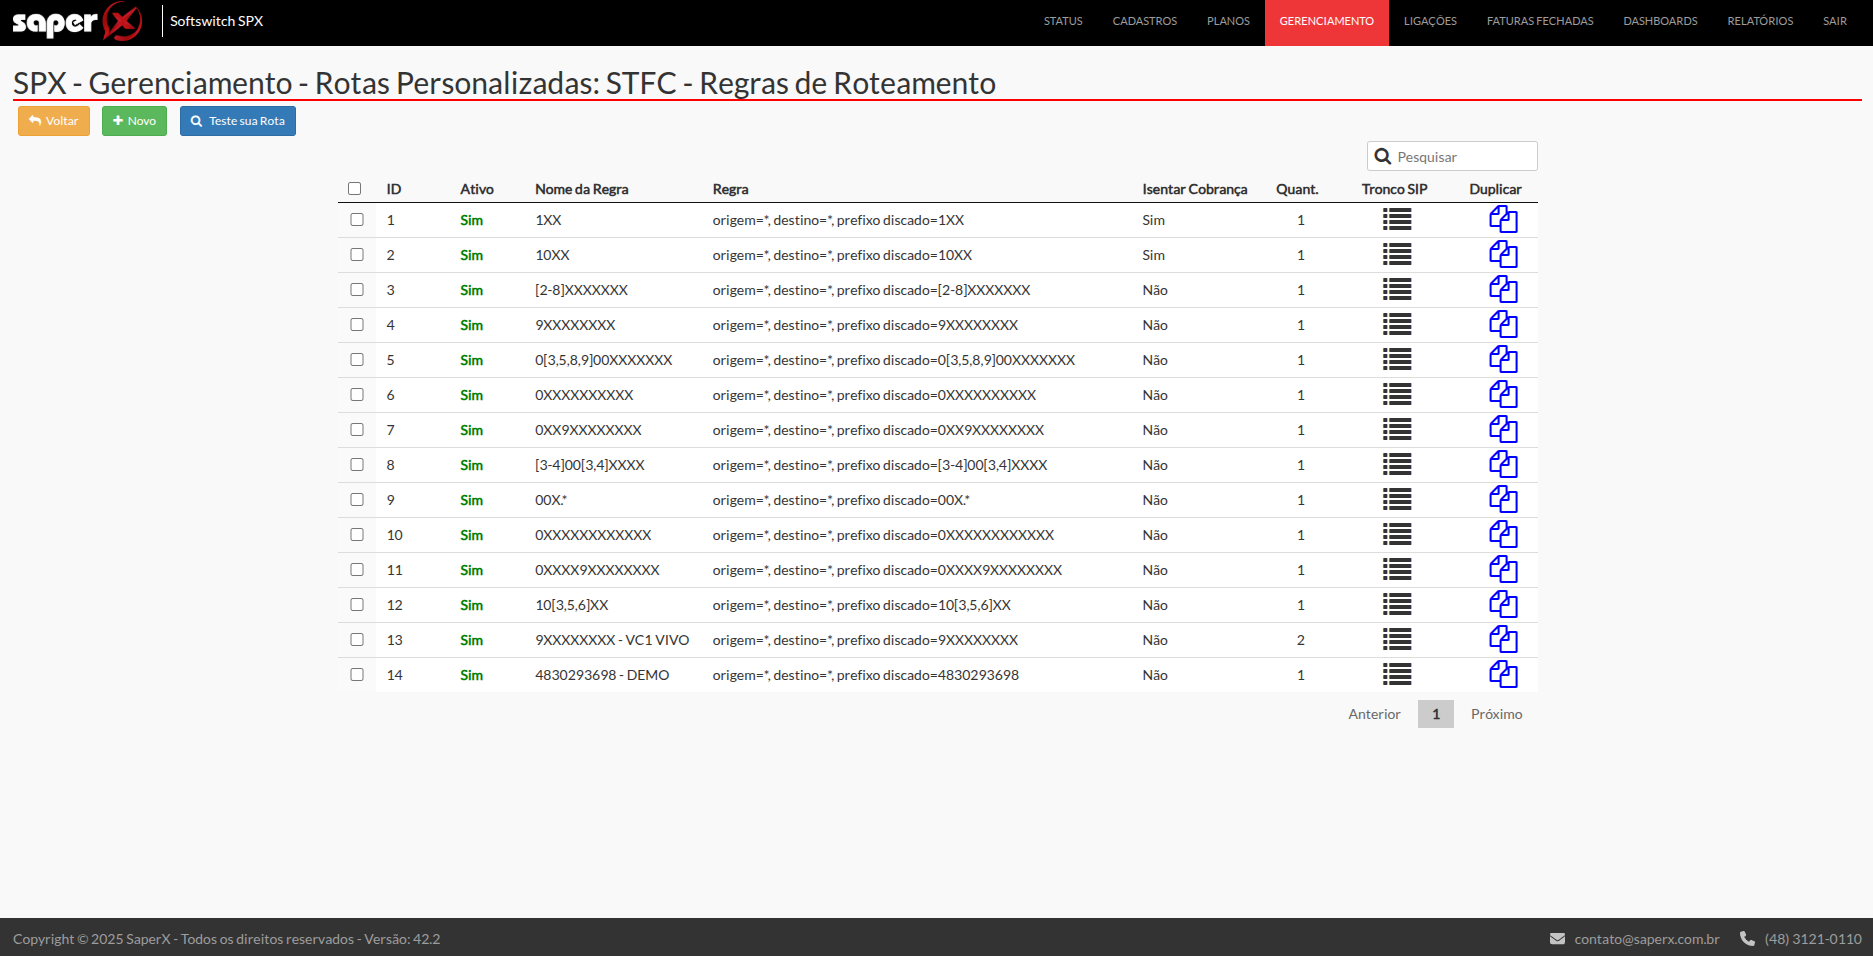The width and height of the screenshot is (1873, 956).
Task: Sort by Quant. column header
Action: point(1297,189)
